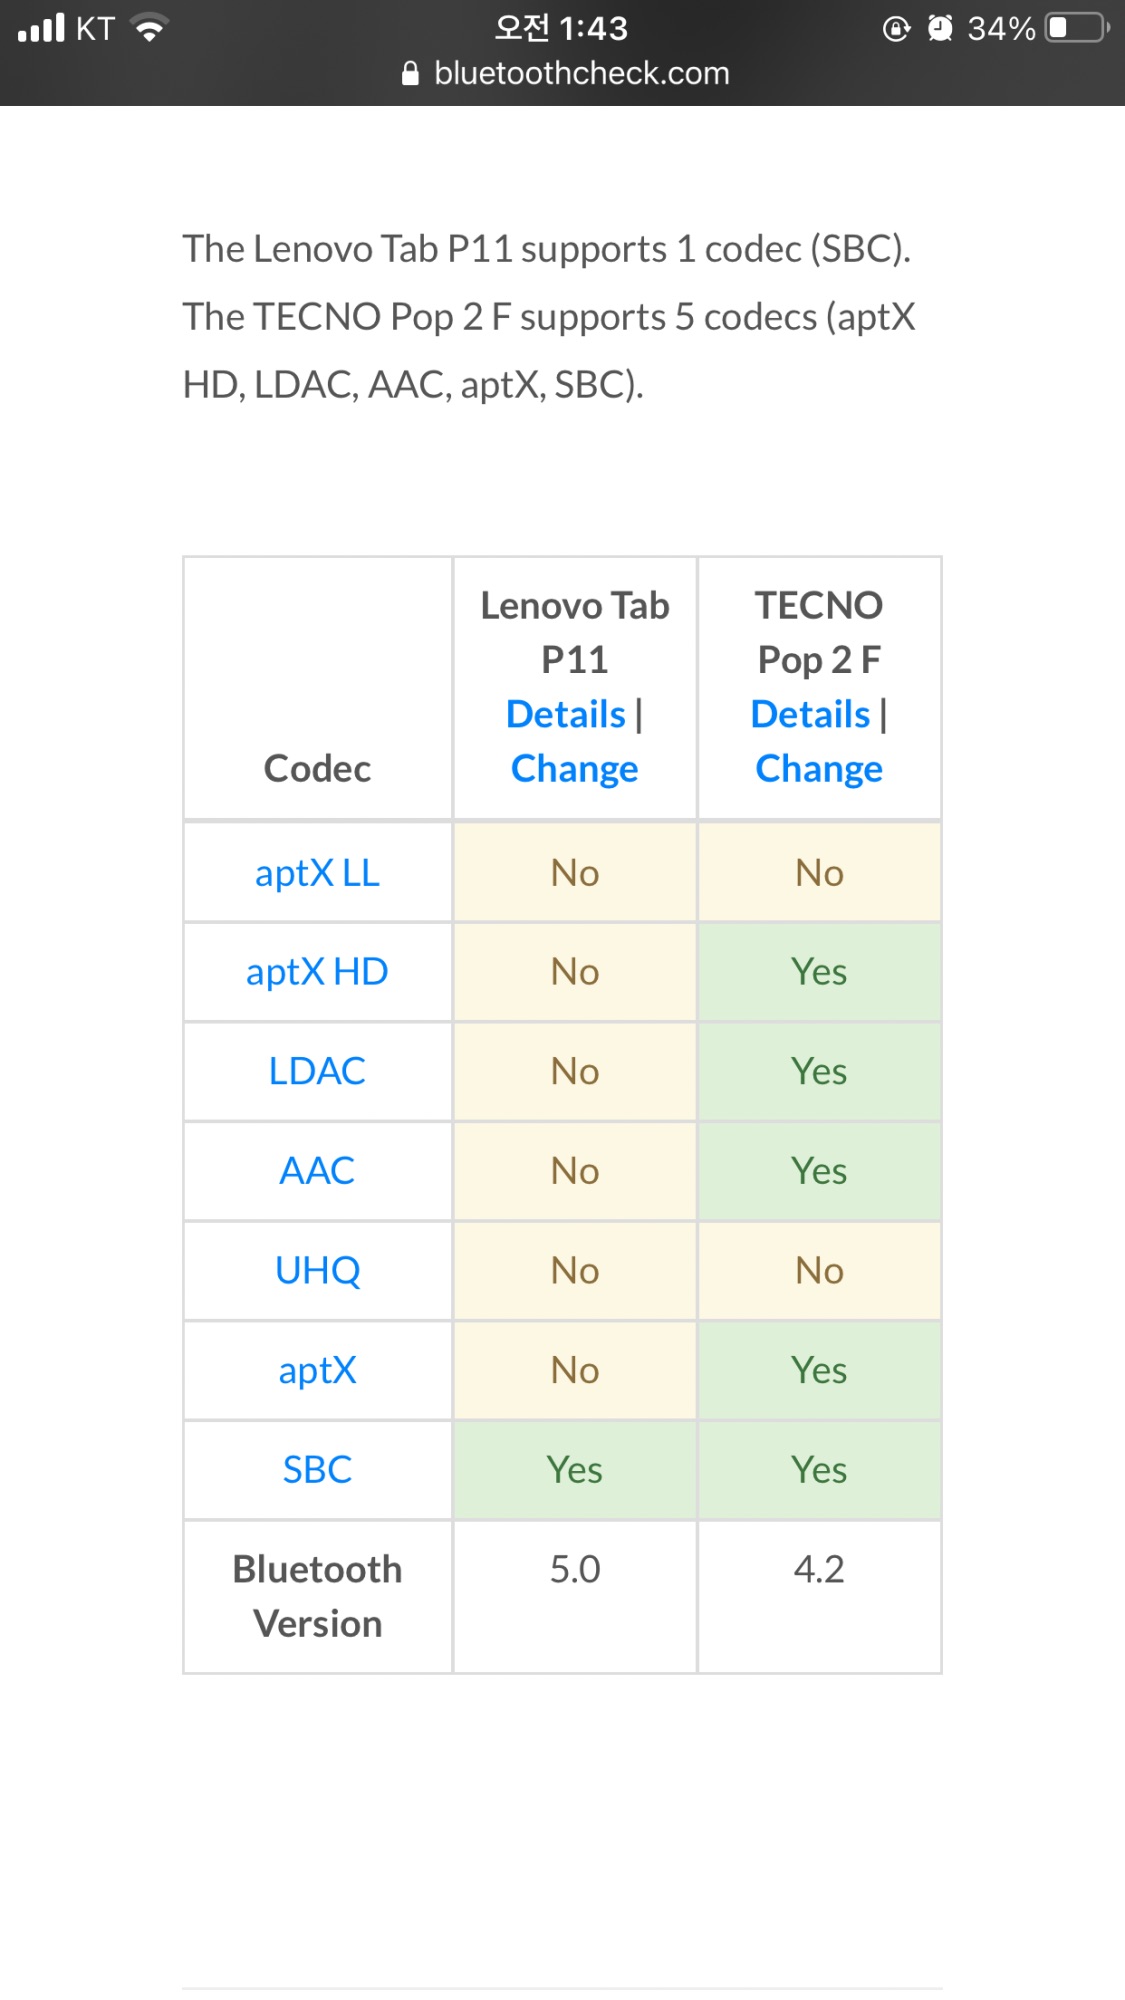1125x2000 pixels.
Task: Tap the battery icon in status bar
Action: pyautogui.click(x=1078, y=28)
